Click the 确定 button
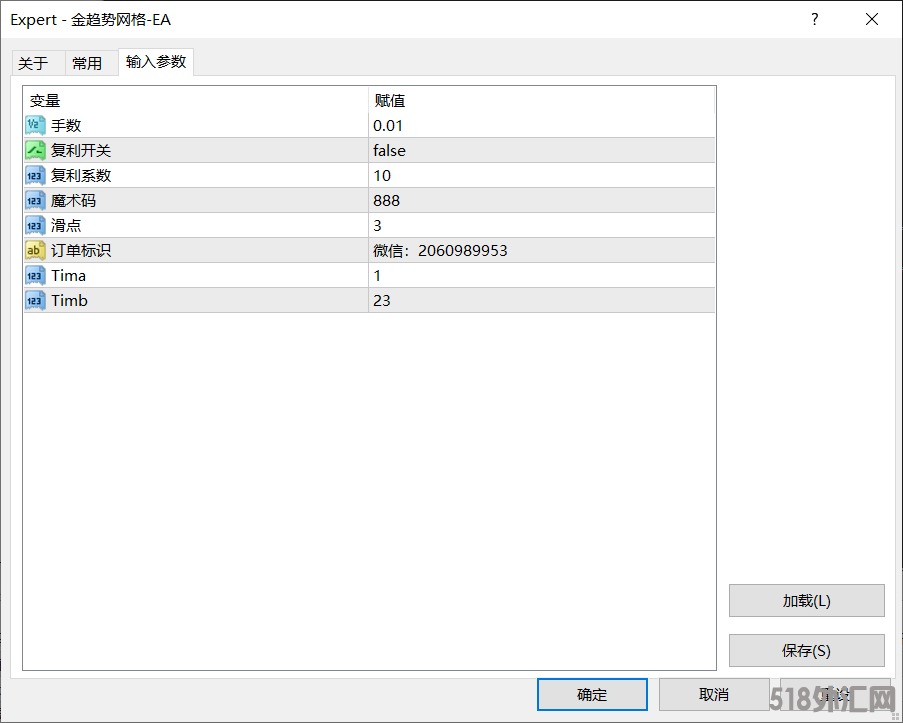903x723 pixels. point(592,694)
